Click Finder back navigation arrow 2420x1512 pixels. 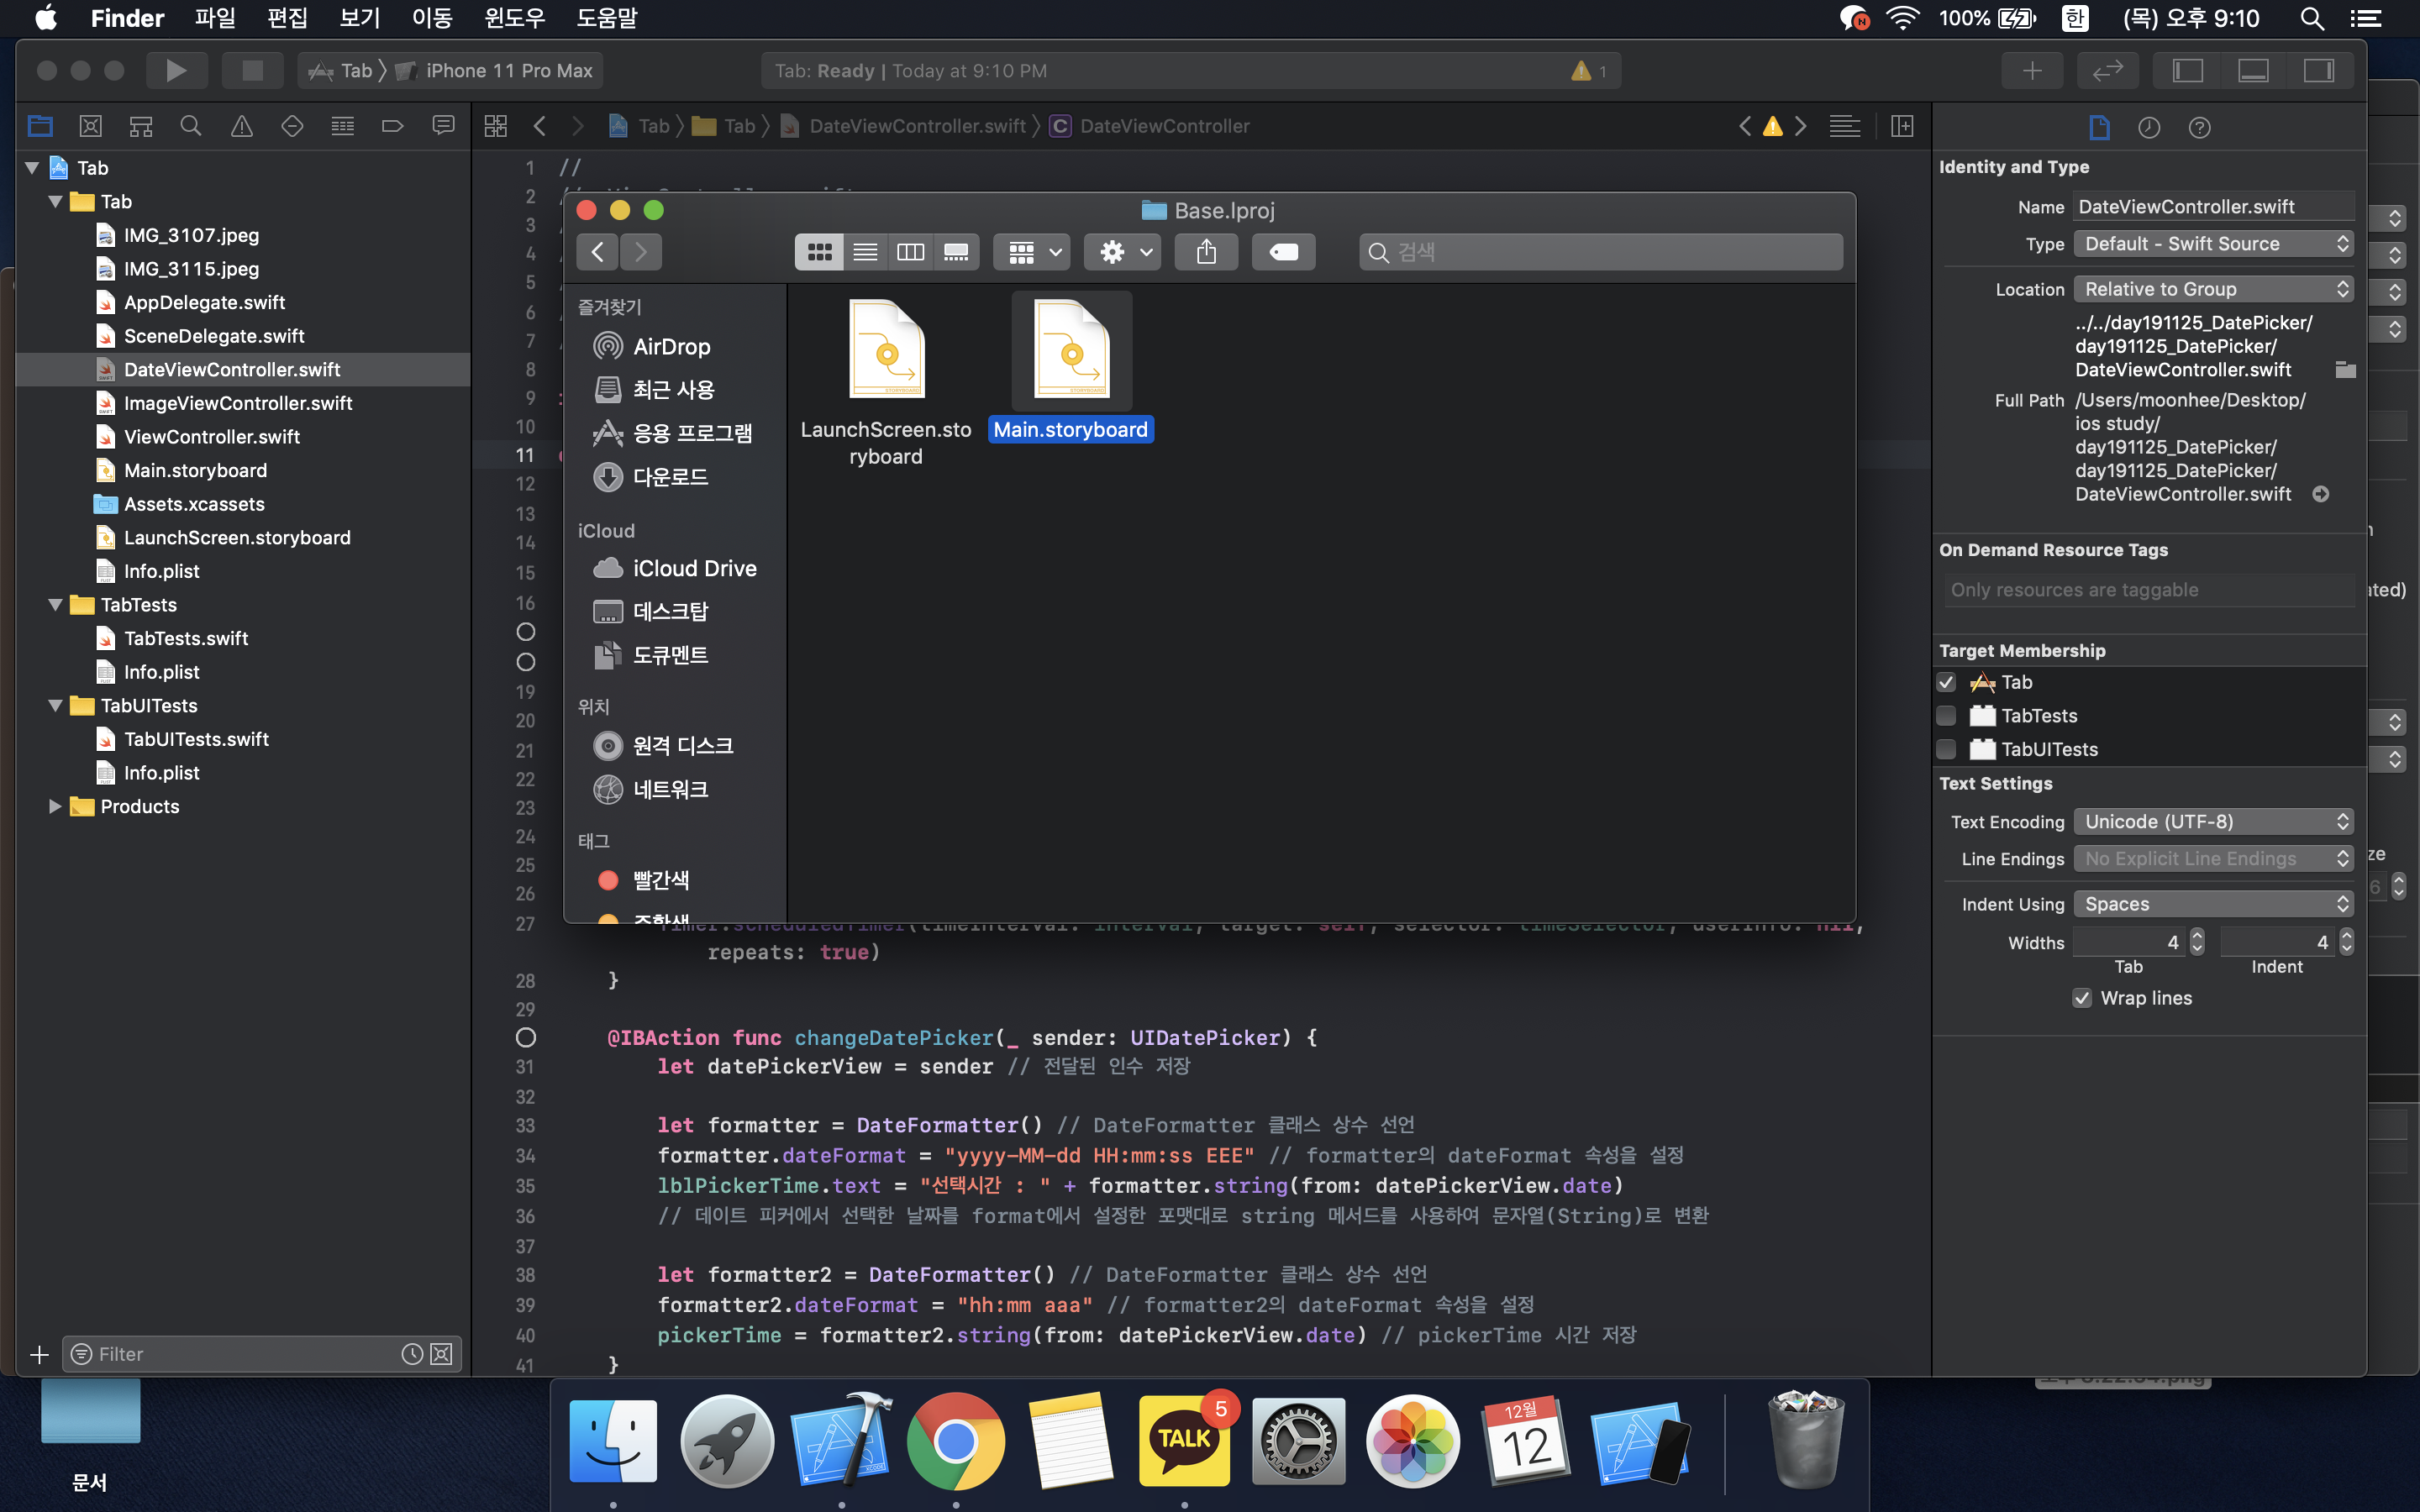pyautogui.click(x=597, y=252)
